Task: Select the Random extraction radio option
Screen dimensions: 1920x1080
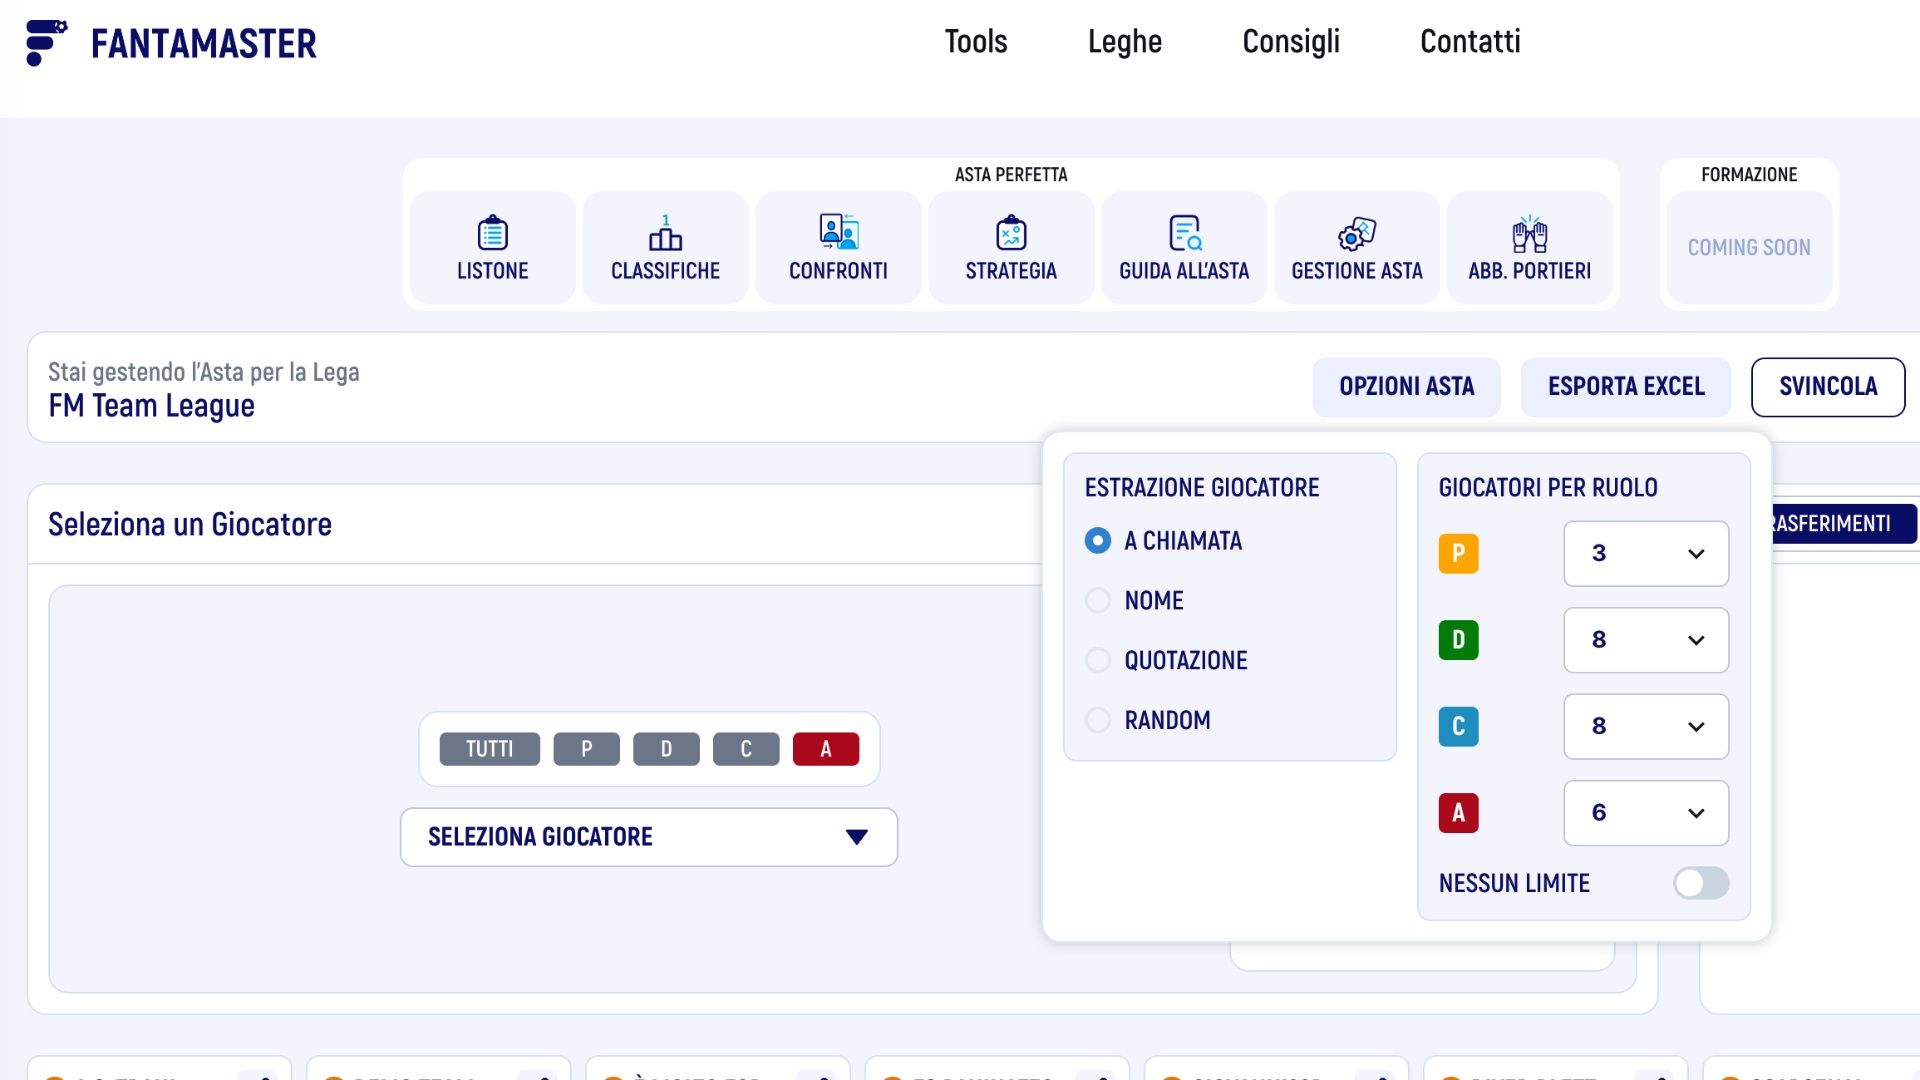Action: (x=1098, y=720)
